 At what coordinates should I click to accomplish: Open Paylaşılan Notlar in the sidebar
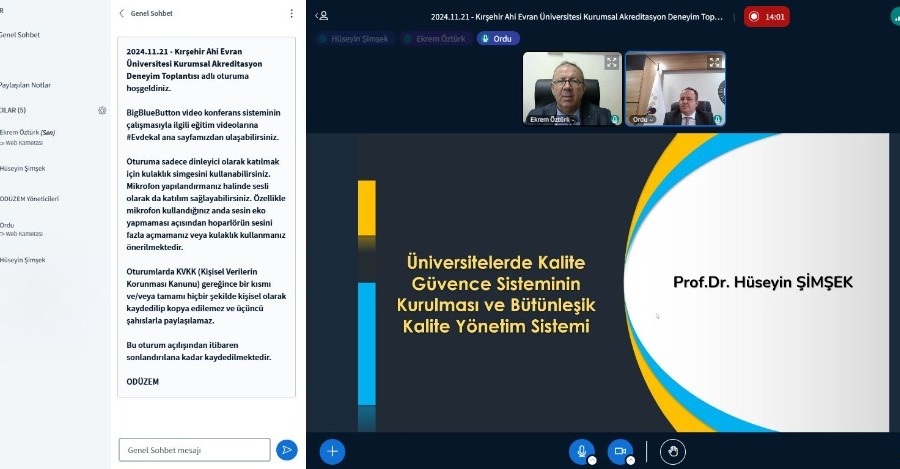click(x=25, y=85)
